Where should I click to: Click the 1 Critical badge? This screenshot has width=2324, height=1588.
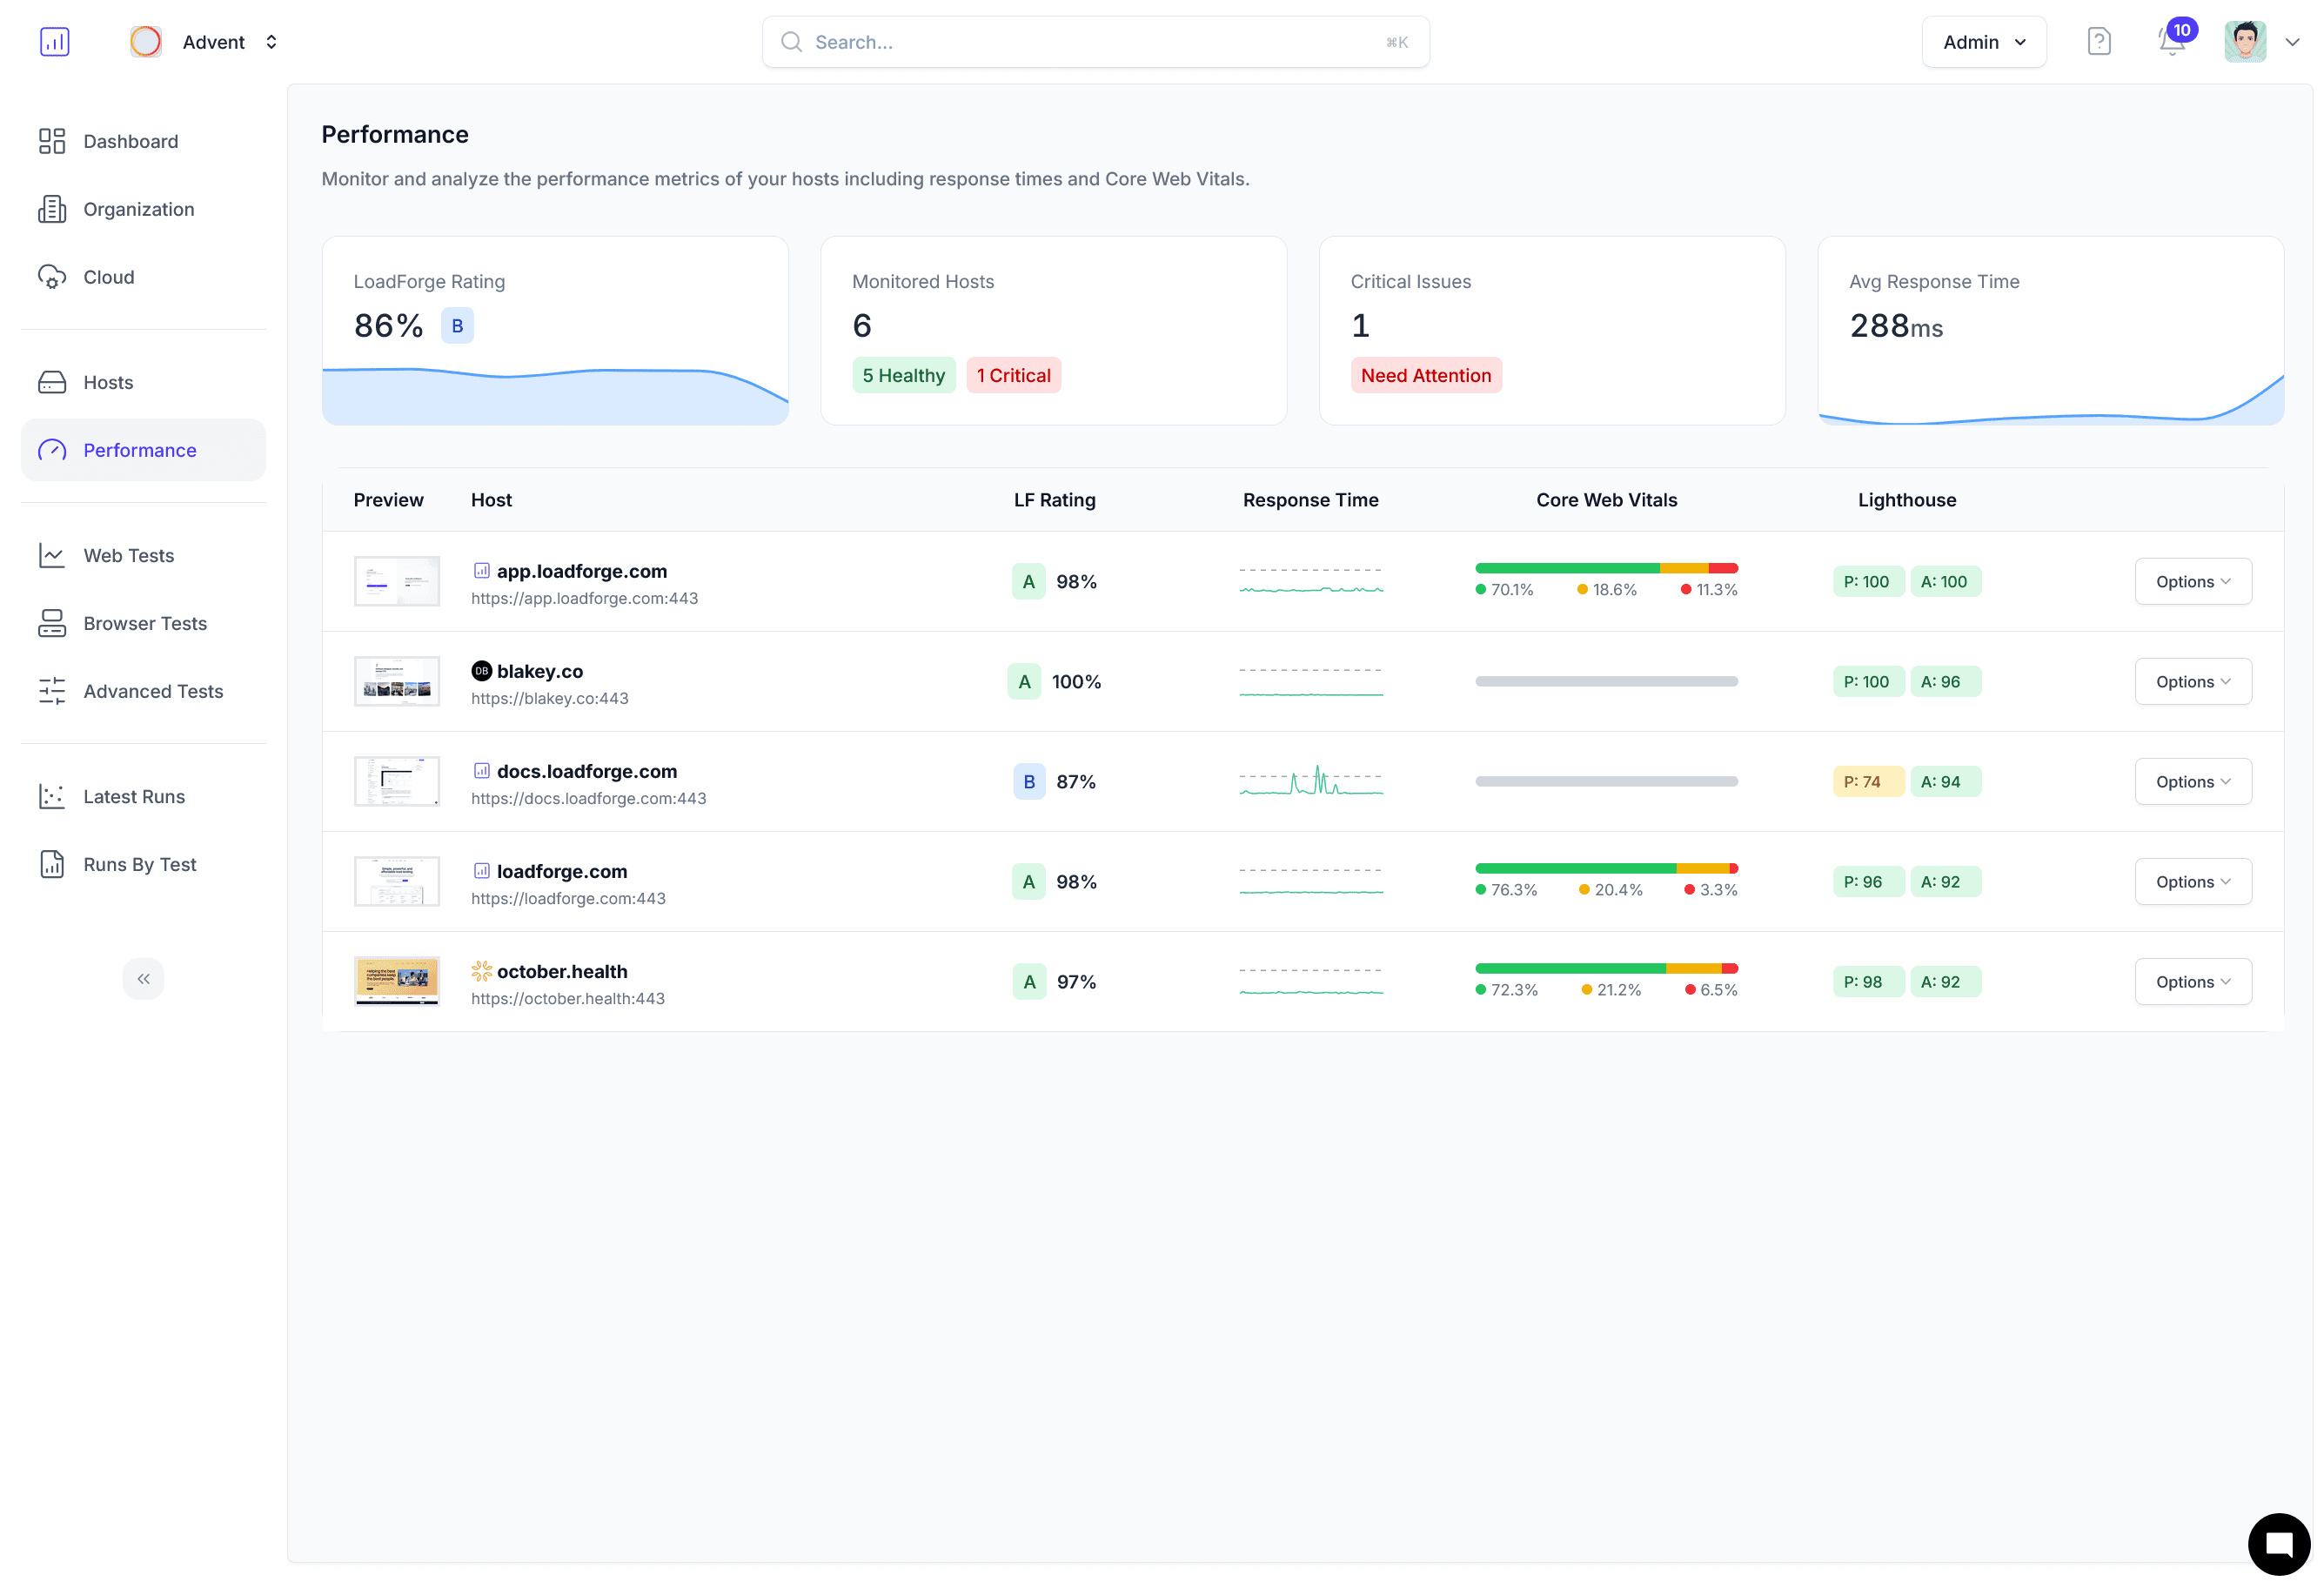click(x=1014, y=375)
